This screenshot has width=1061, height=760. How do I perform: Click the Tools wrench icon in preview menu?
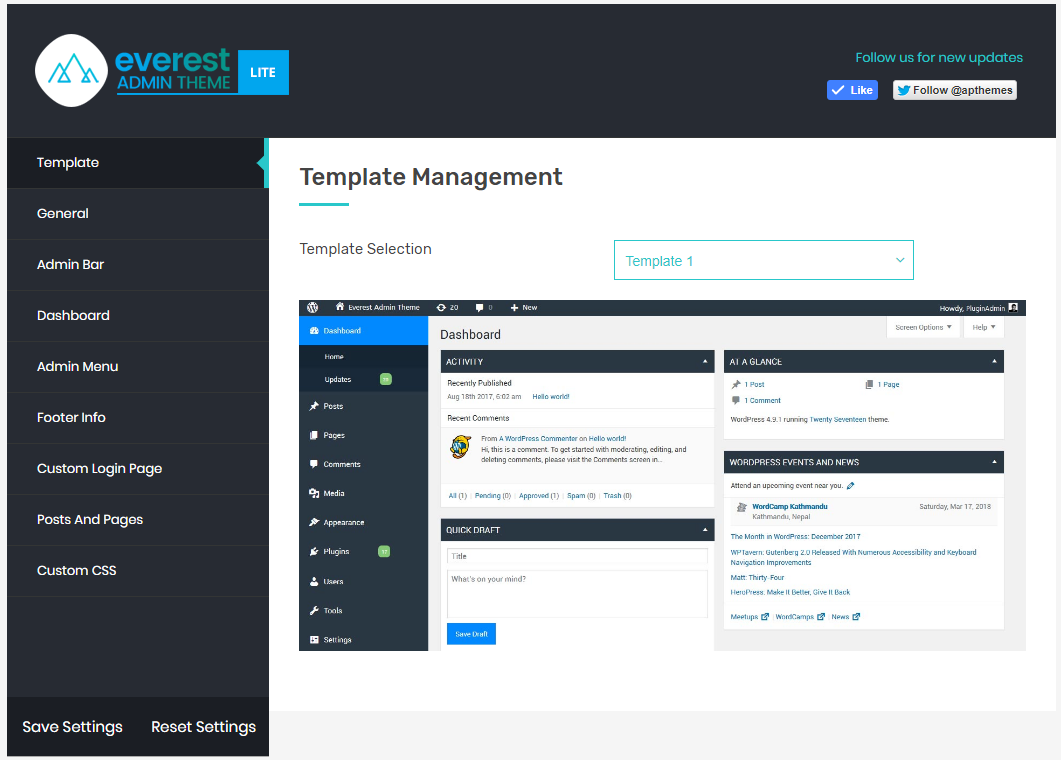[314, 610]
